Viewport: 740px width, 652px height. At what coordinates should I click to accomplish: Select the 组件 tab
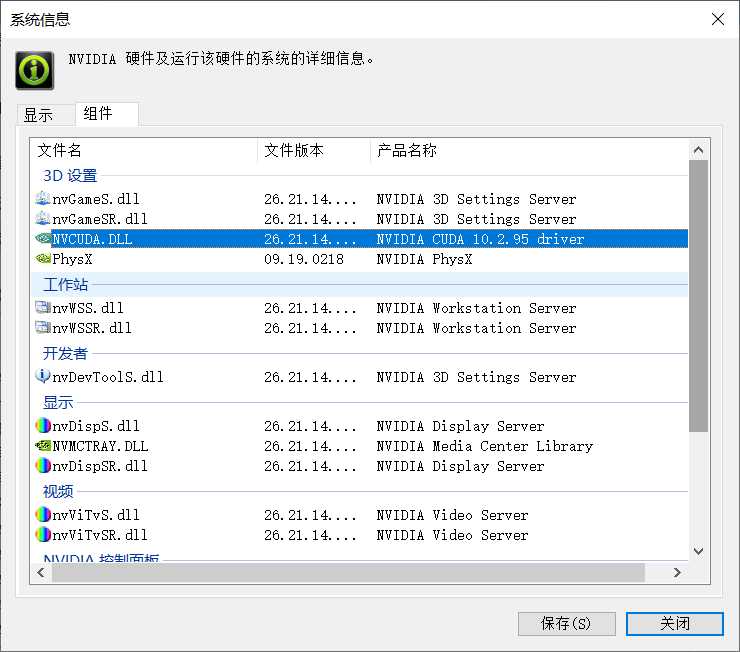click(x=107, y=114)
